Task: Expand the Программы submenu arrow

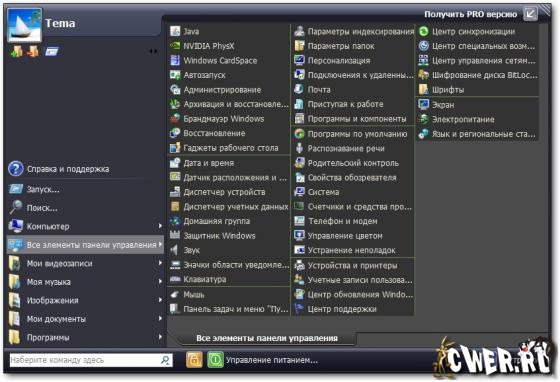Action: pos(160,337)
